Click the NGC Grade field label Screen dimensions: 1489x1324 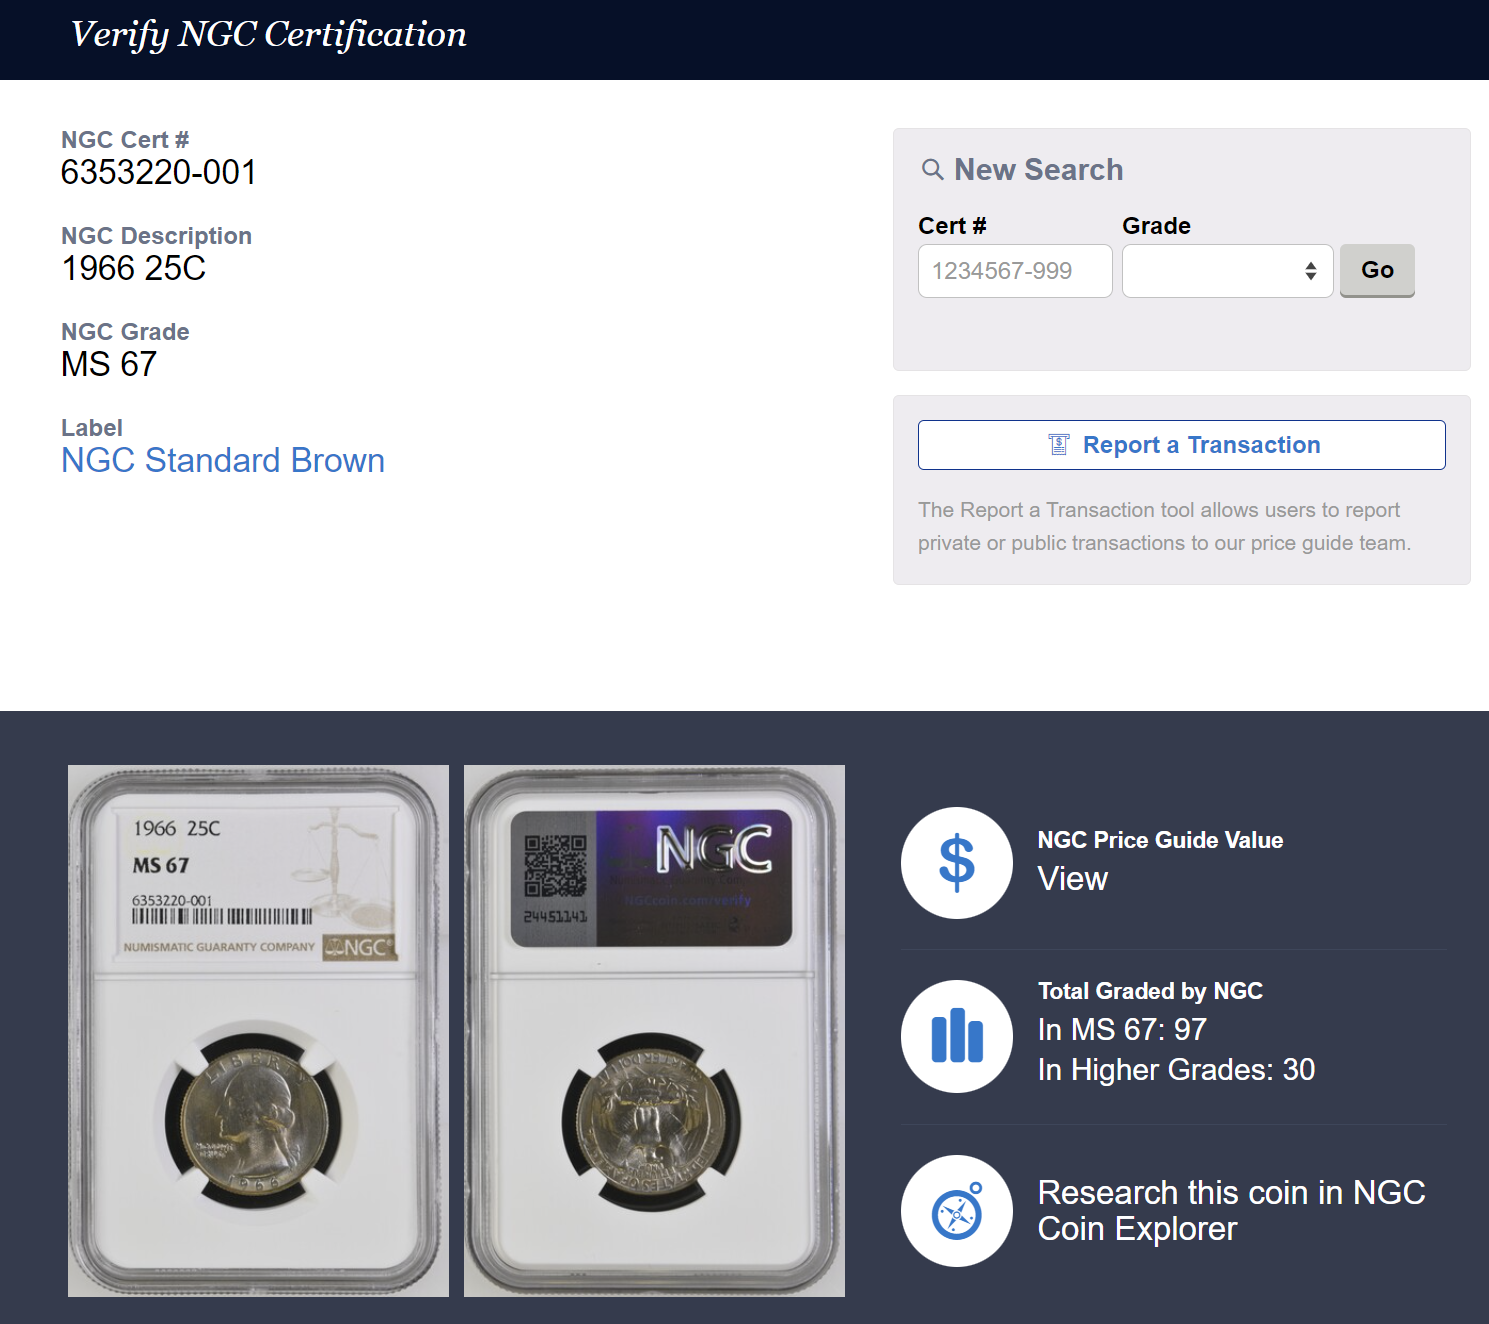pyautogui.click(x=125, y=332)
